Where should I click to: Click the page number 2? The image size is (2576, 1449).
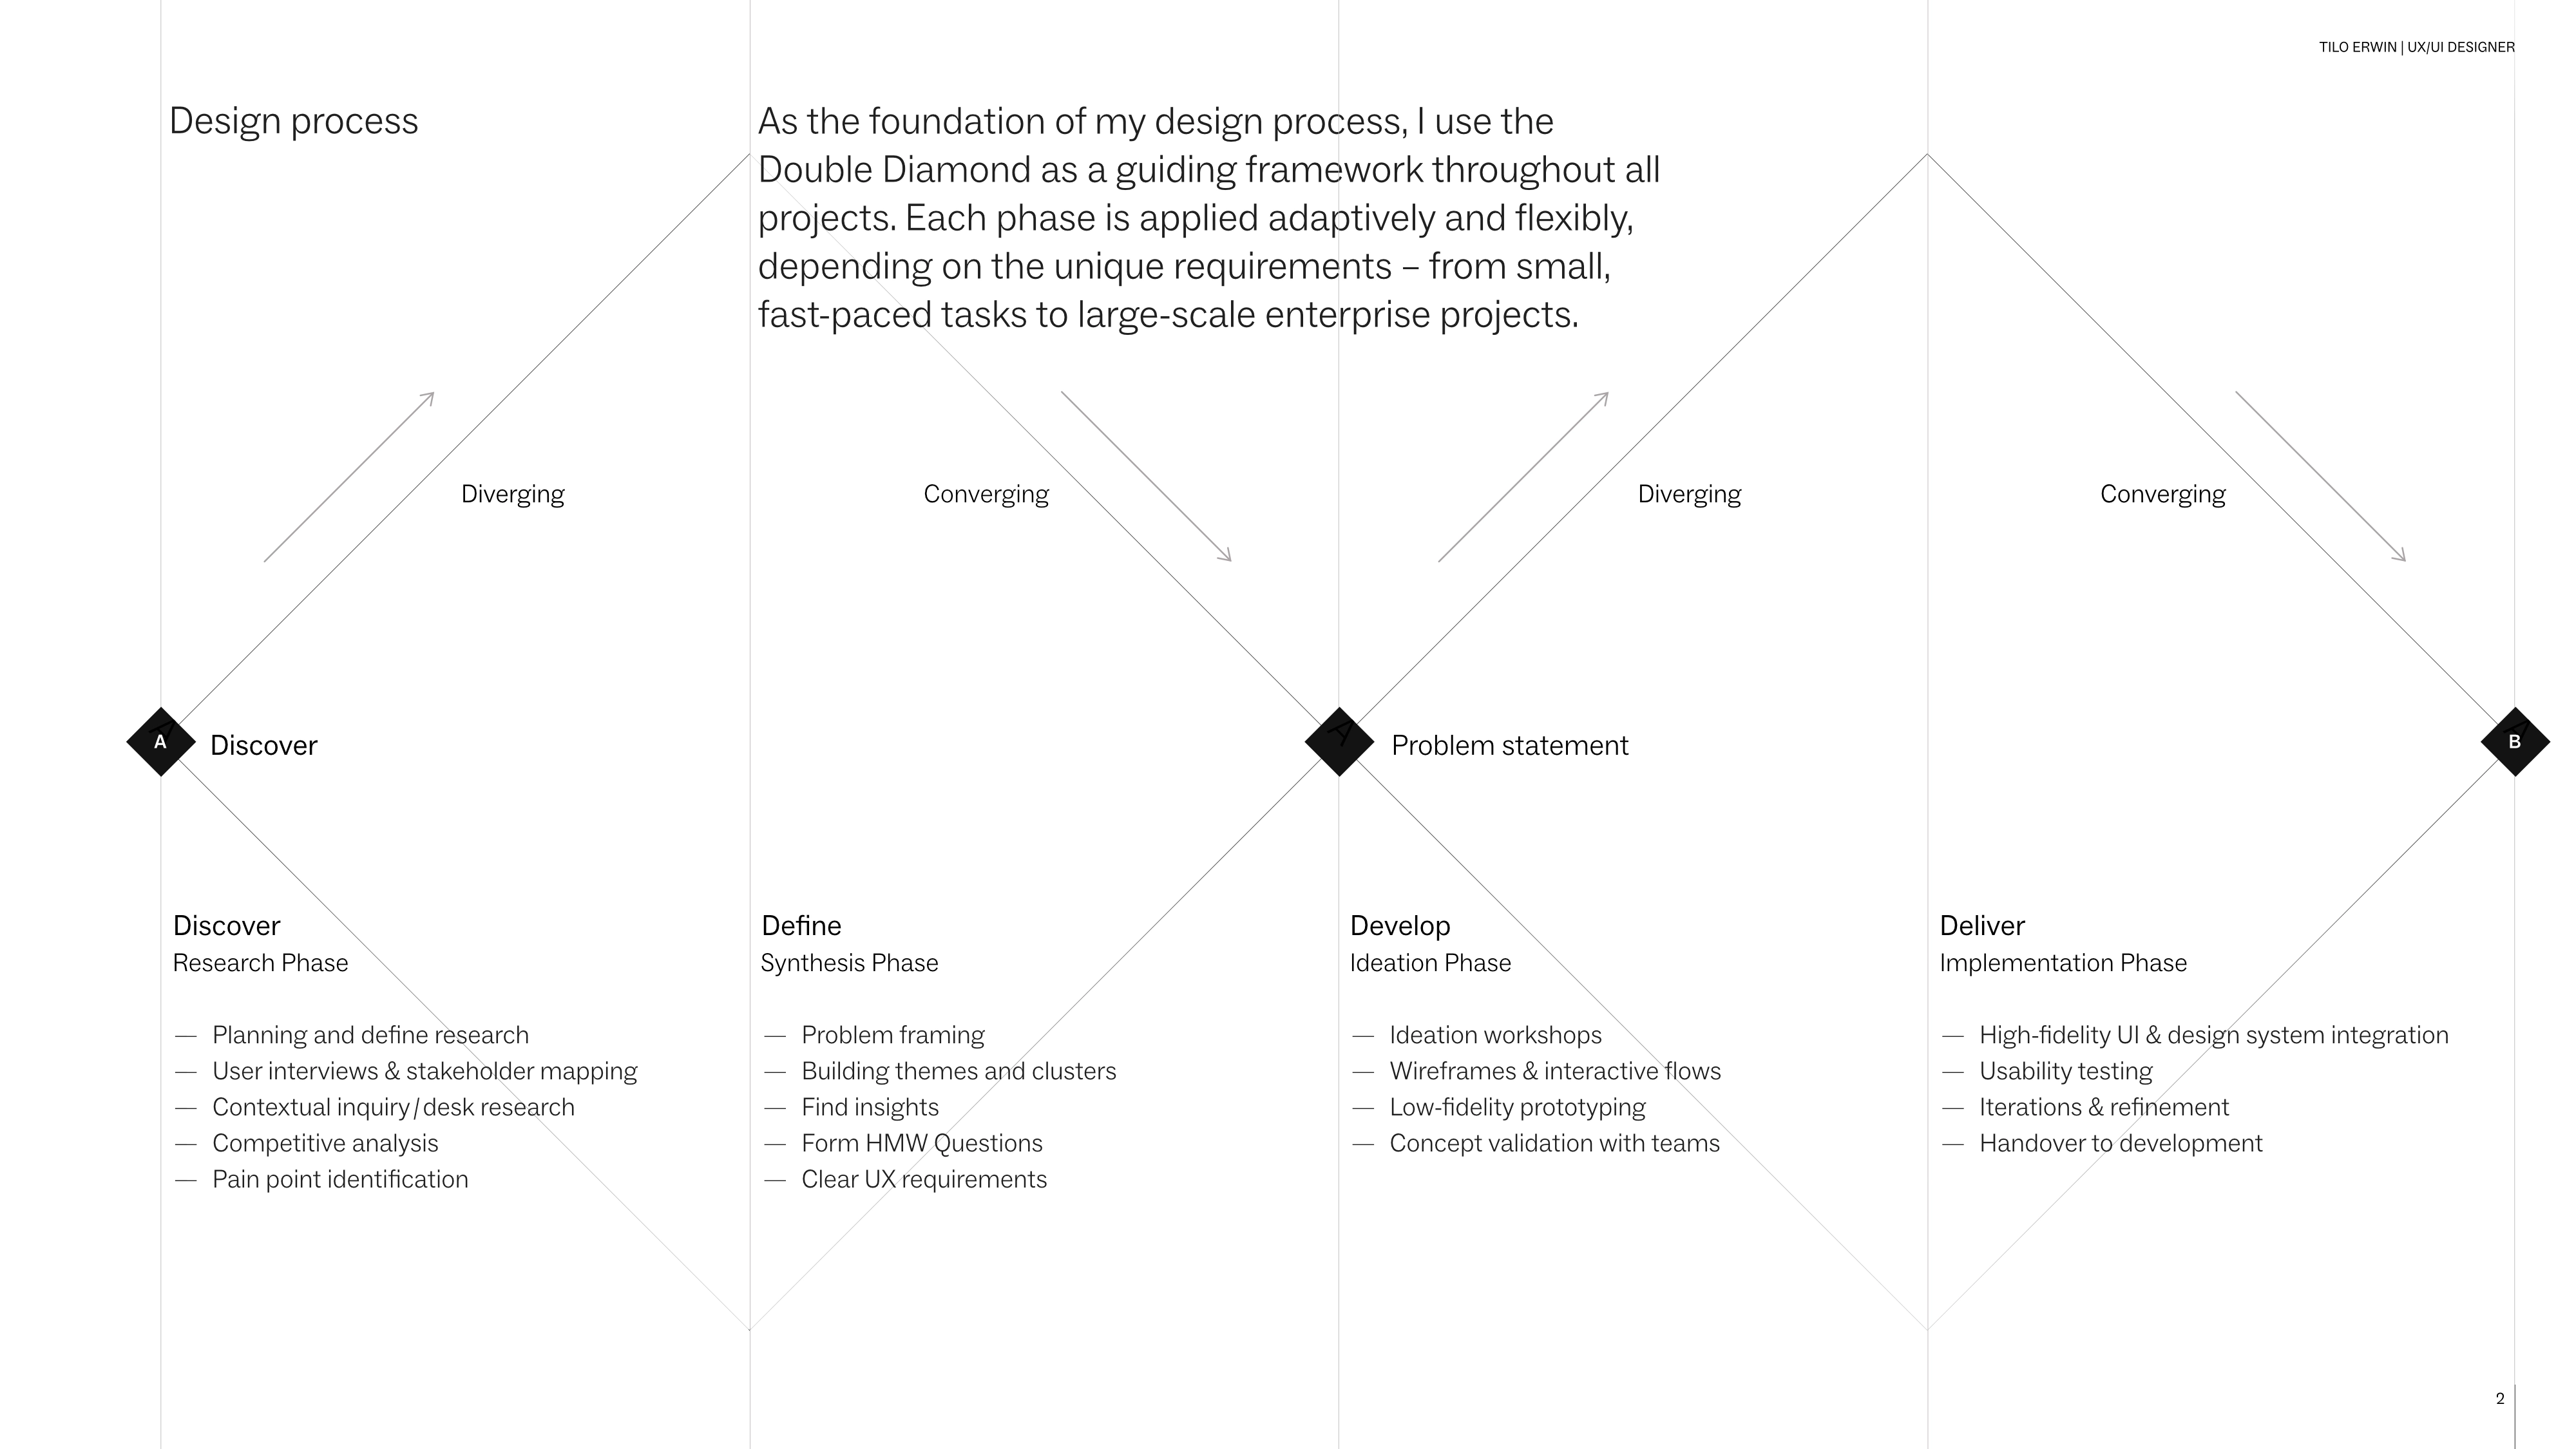(2499, 1399)
